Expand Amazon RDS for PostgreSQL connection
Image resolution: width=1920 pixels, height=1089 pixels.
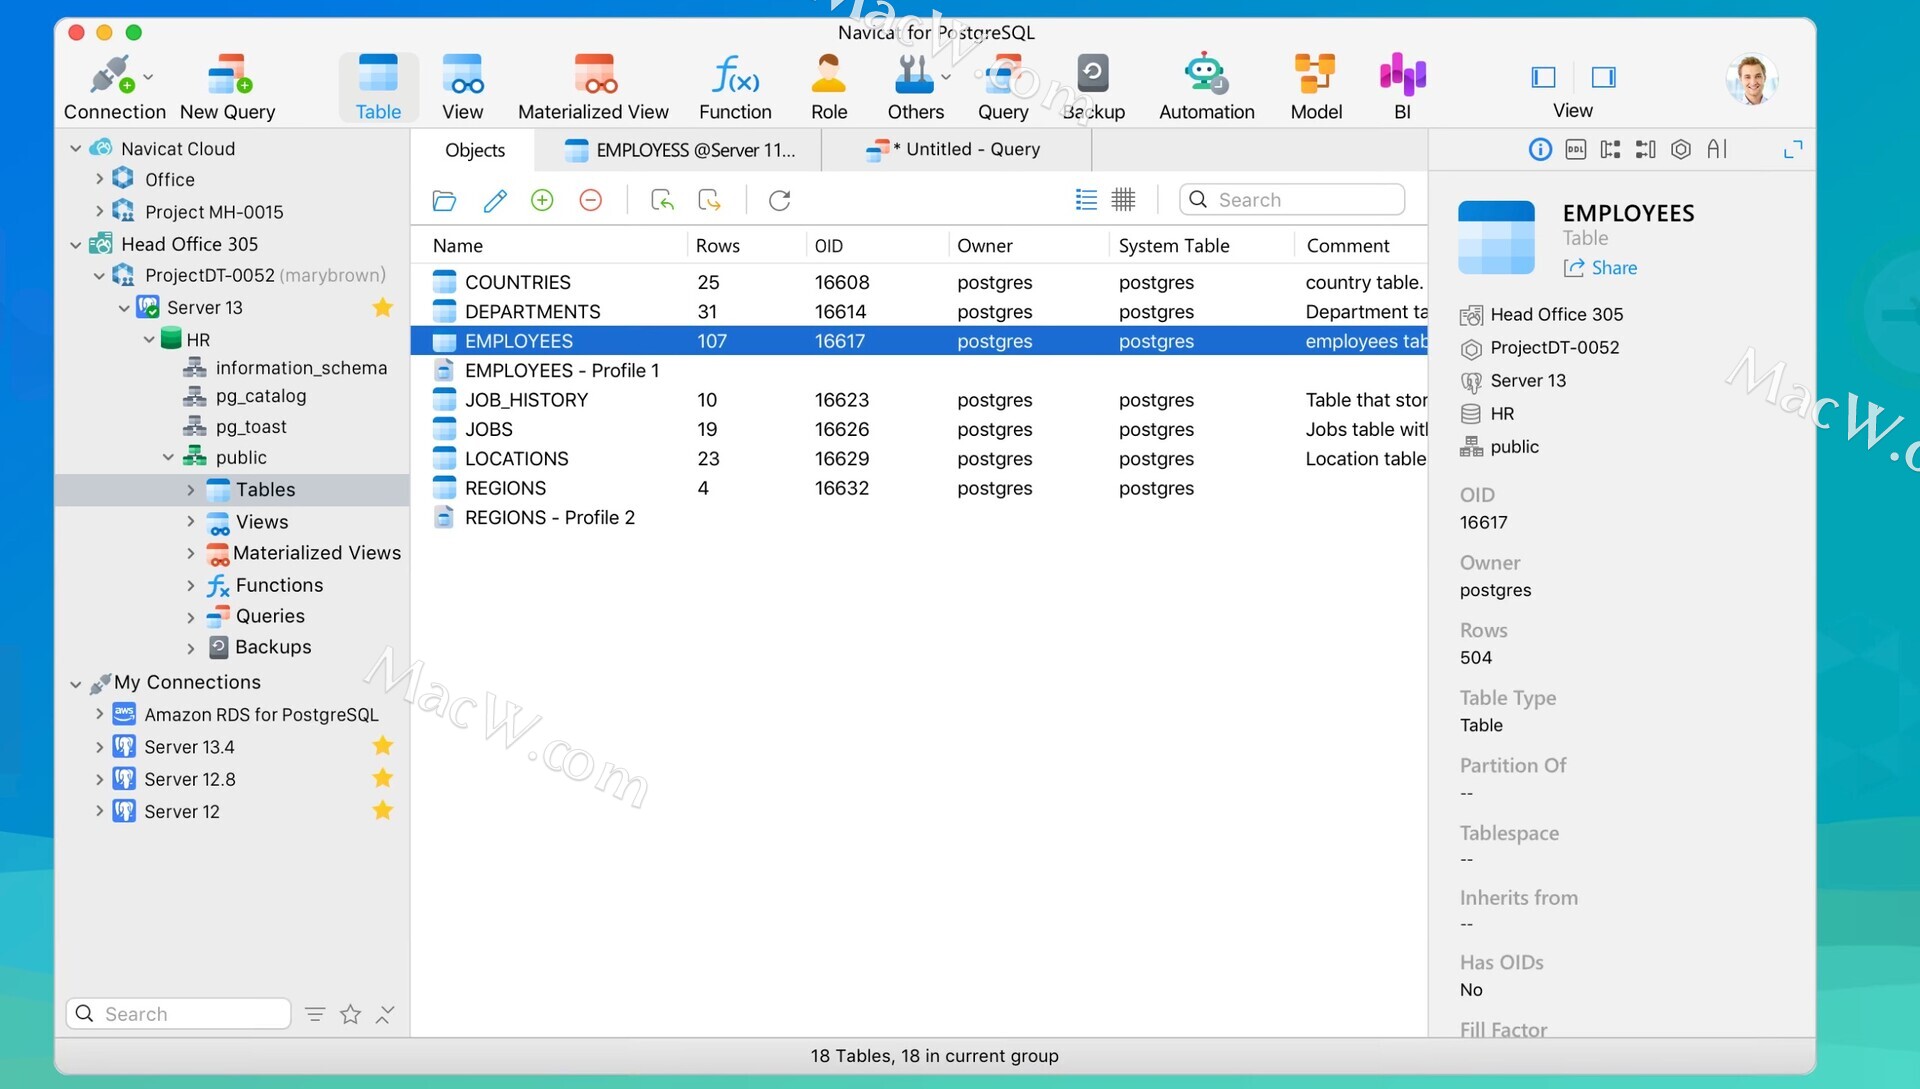(x=99, y=714)
